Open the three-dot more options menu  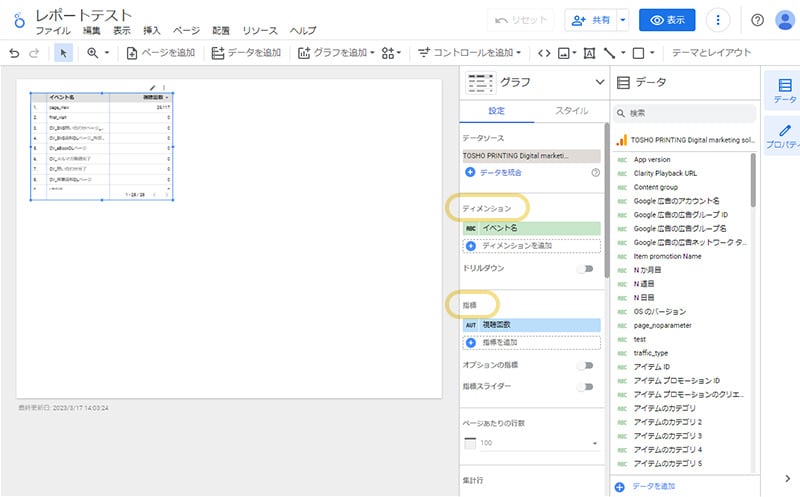coord(718,20)
